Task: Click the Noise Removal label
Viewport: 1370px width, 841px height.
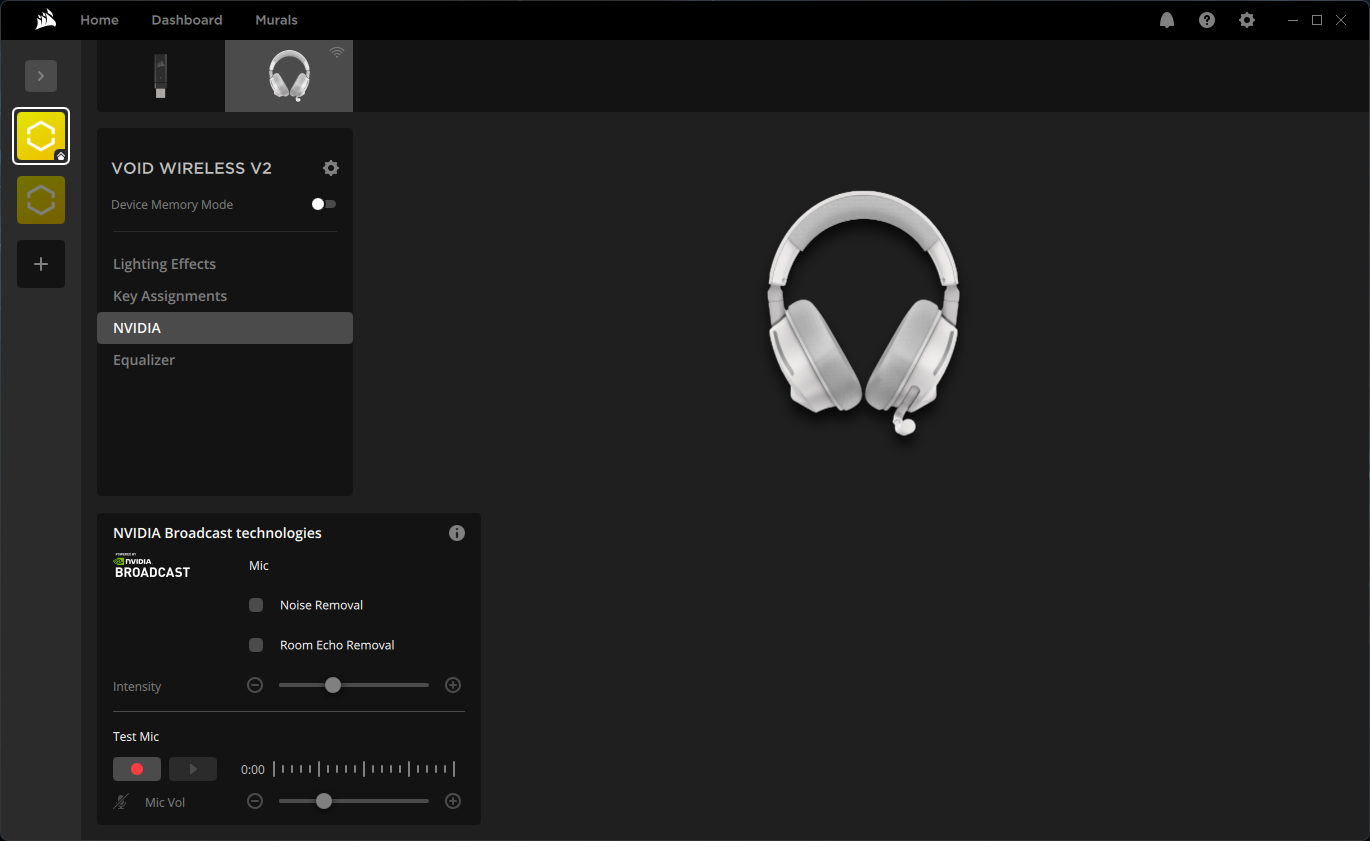Action: [321, 605]
